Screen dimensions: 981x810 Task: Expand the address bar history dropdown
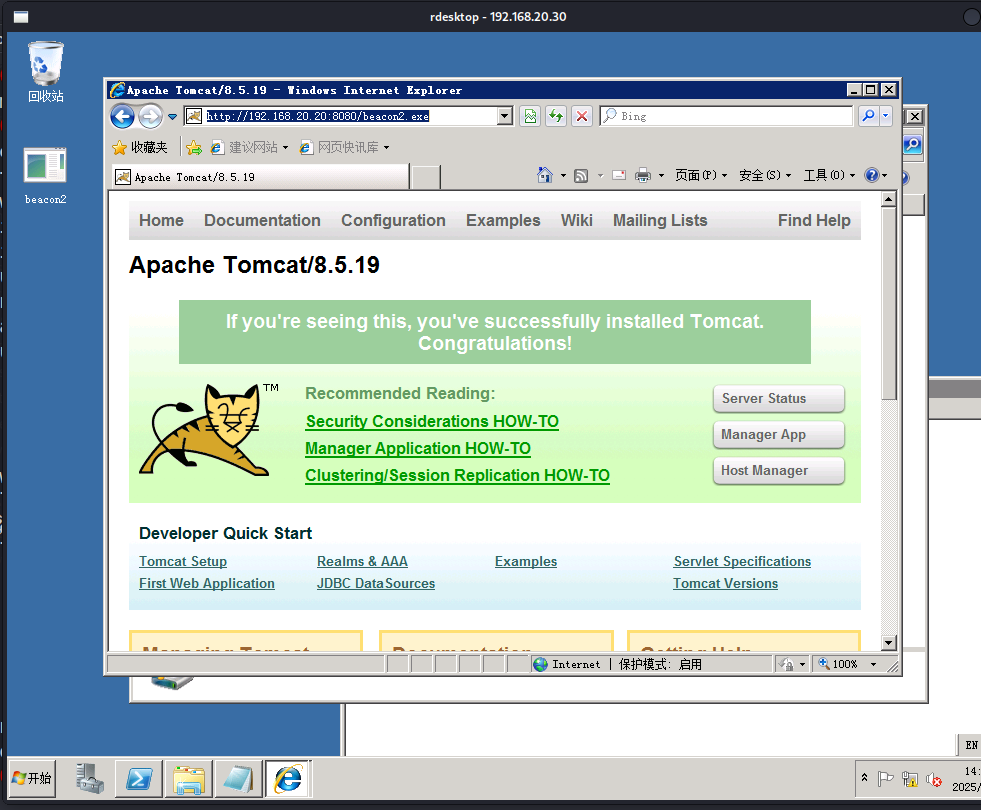[504, 116]
